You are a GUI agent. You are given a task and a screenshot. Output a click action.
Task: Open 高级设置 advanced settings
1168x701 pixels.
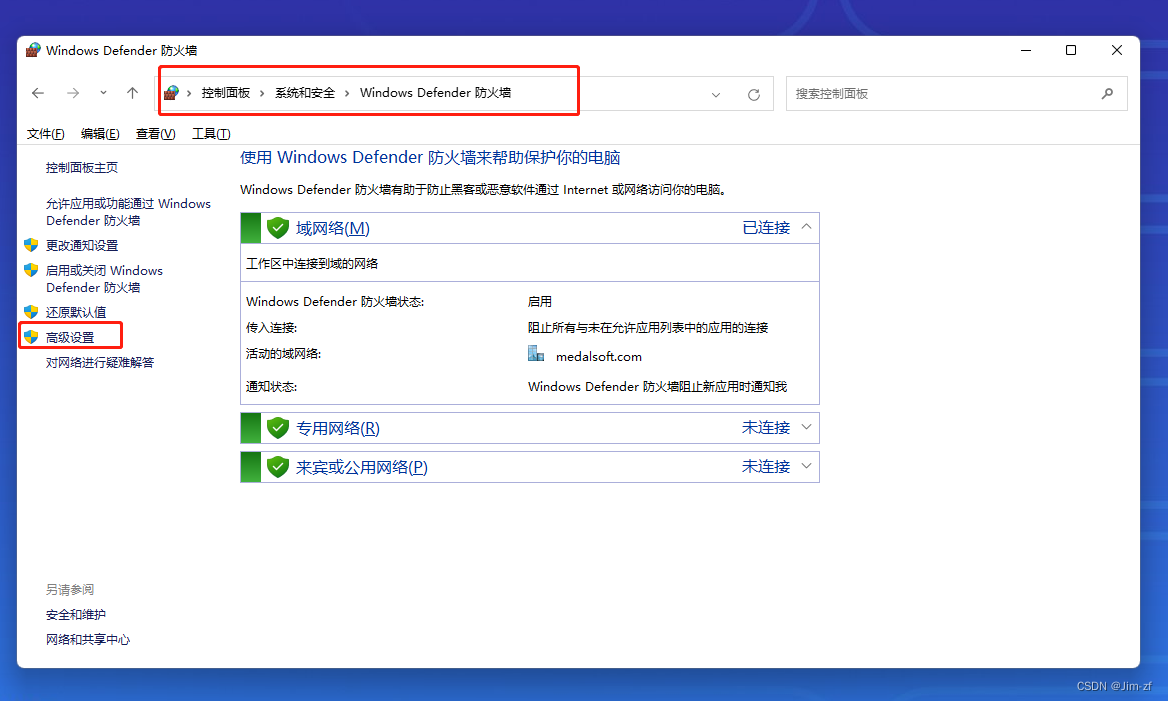[x=70, y=337]
